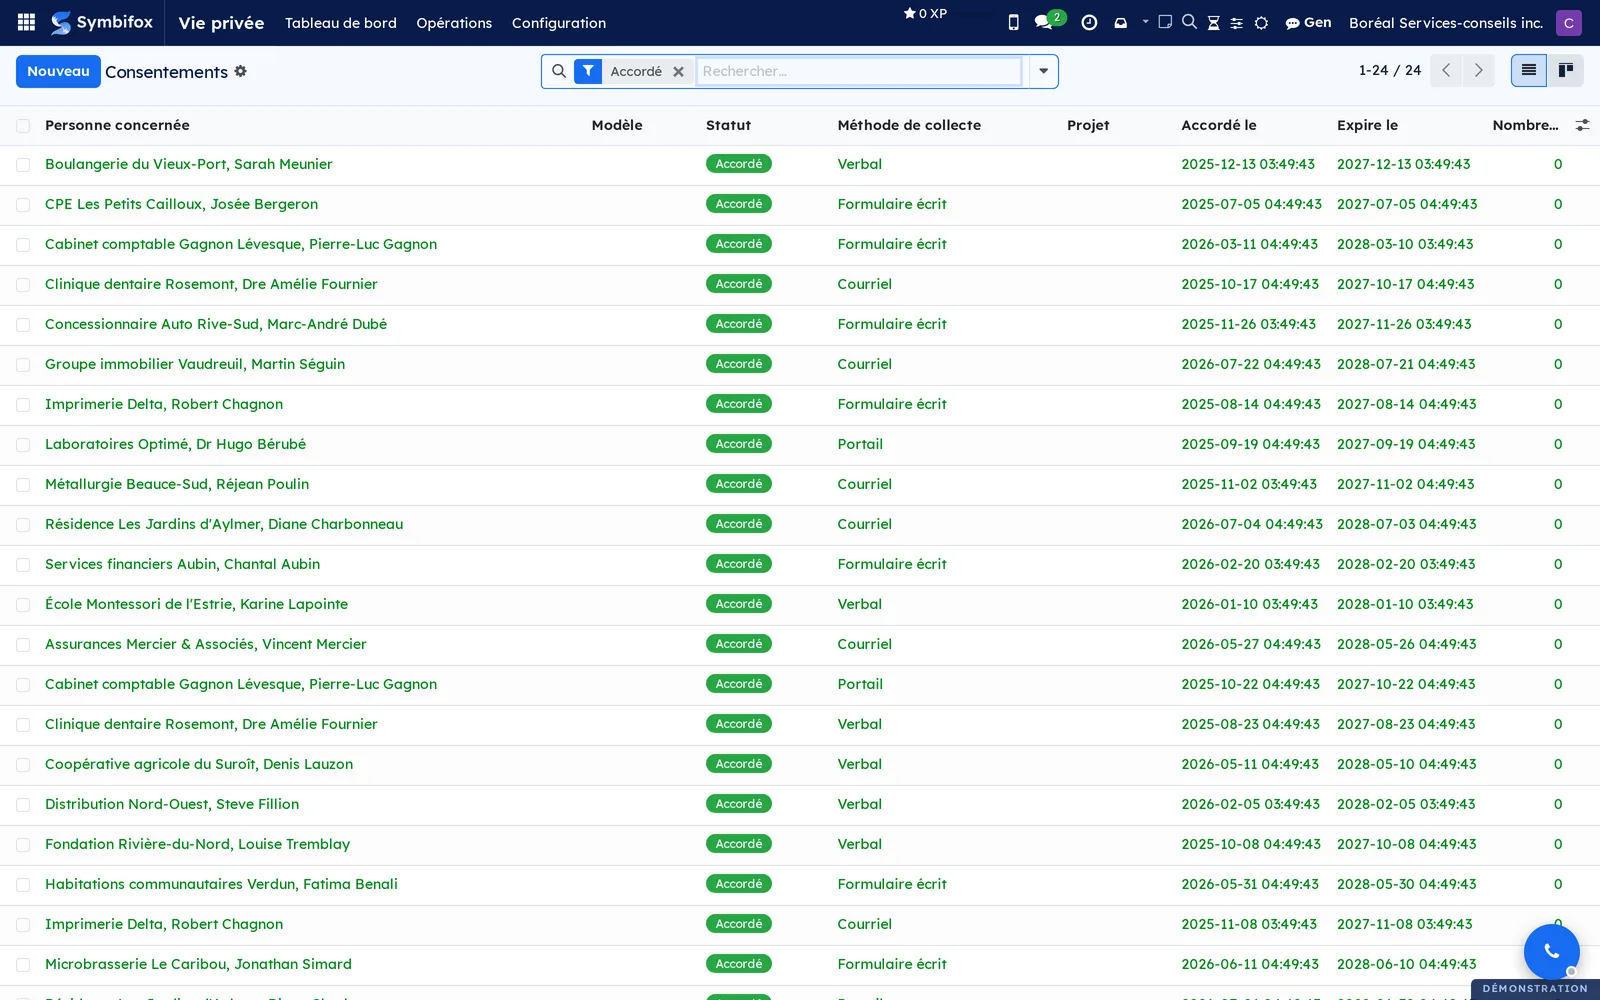
Task: Sort by Méthode de collecte column
Action: (909, 125)
